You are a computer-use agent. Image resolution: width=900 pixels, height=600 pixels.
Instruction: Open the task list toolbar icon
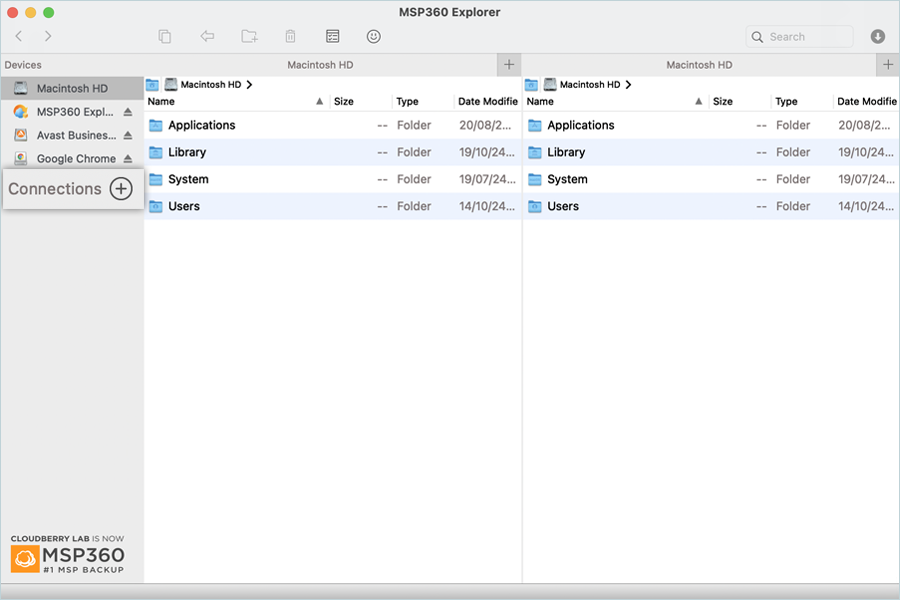coord(332,37)
